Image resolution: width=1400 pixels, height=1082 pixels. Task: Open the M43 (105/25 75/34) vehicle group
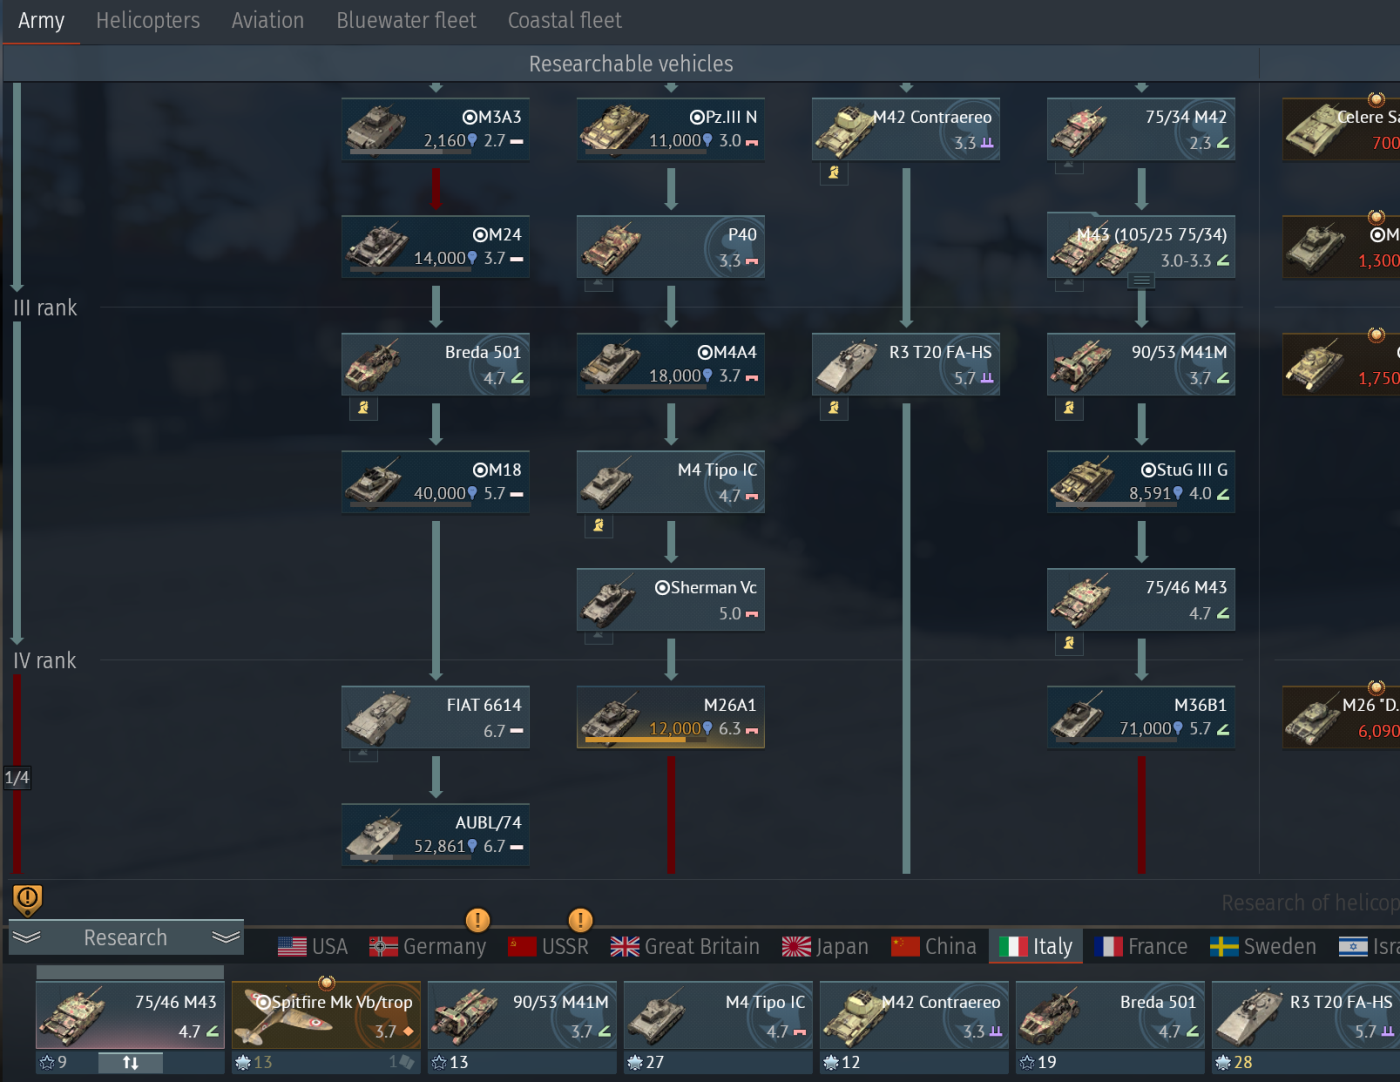(x=1141, y=247)
